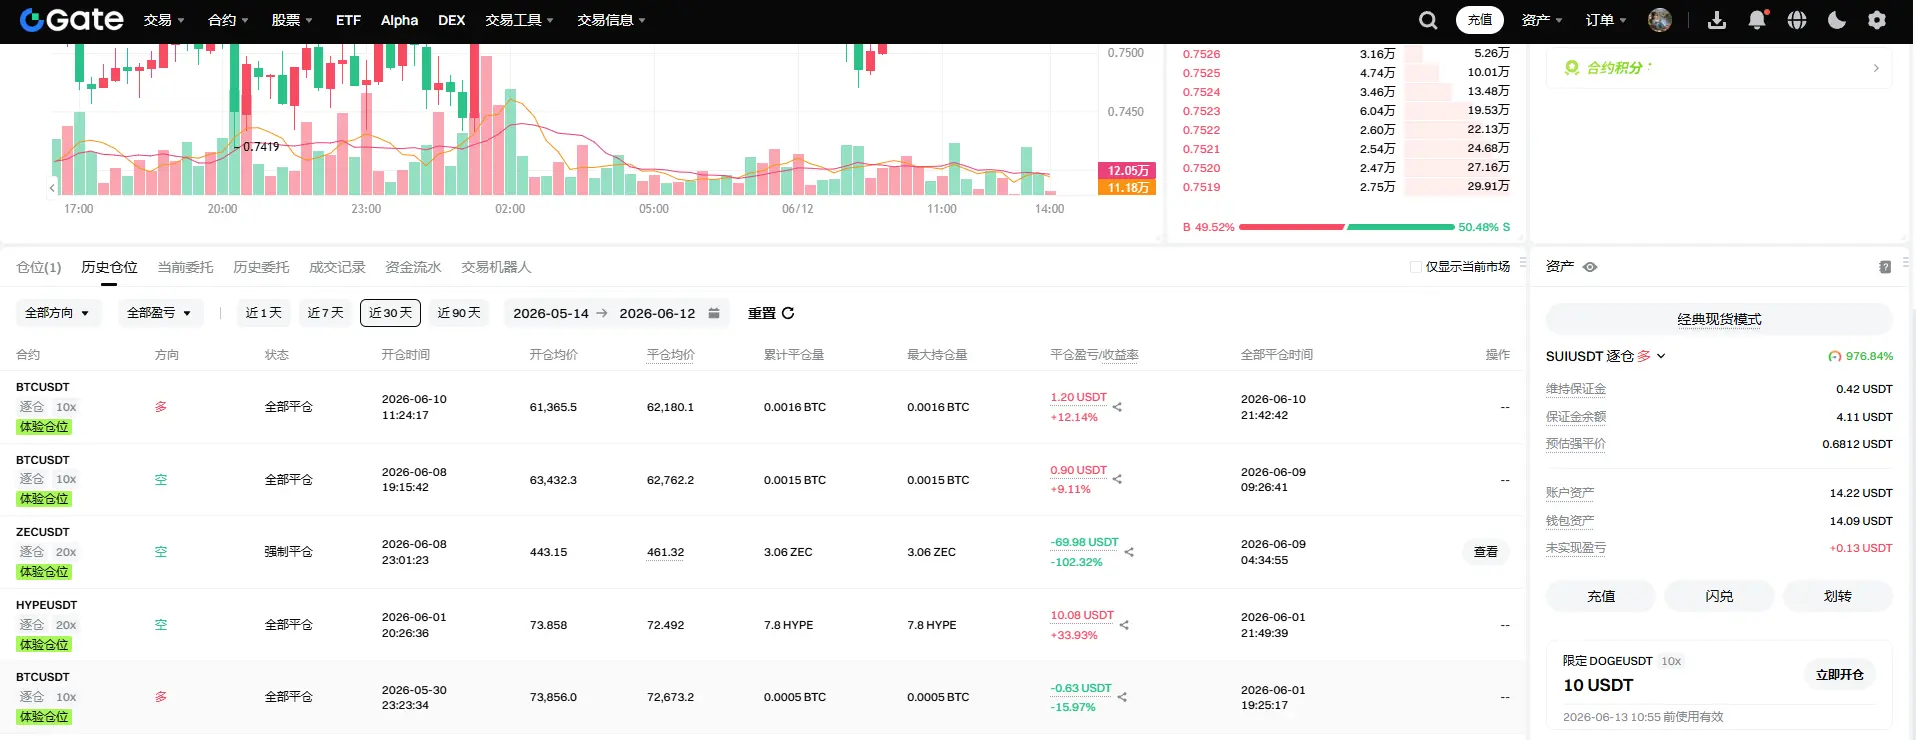
Task: Expand the 资产 header menu
Action: pos(1542,20)
